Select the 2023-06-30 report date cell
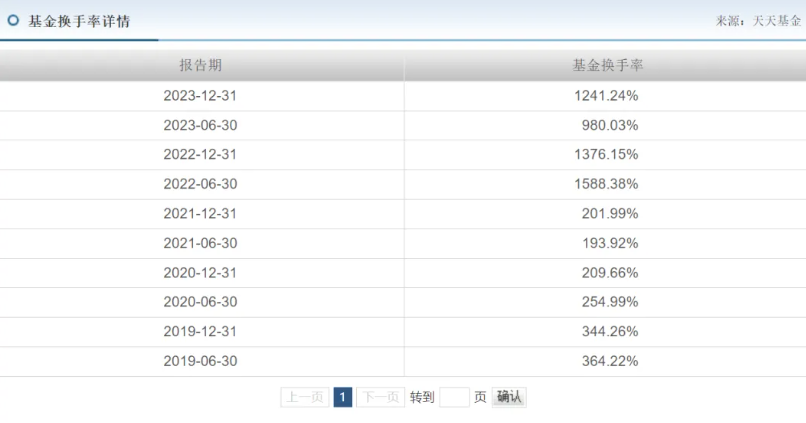This screenshot has width=806, height=423. (x=200, y=125)
